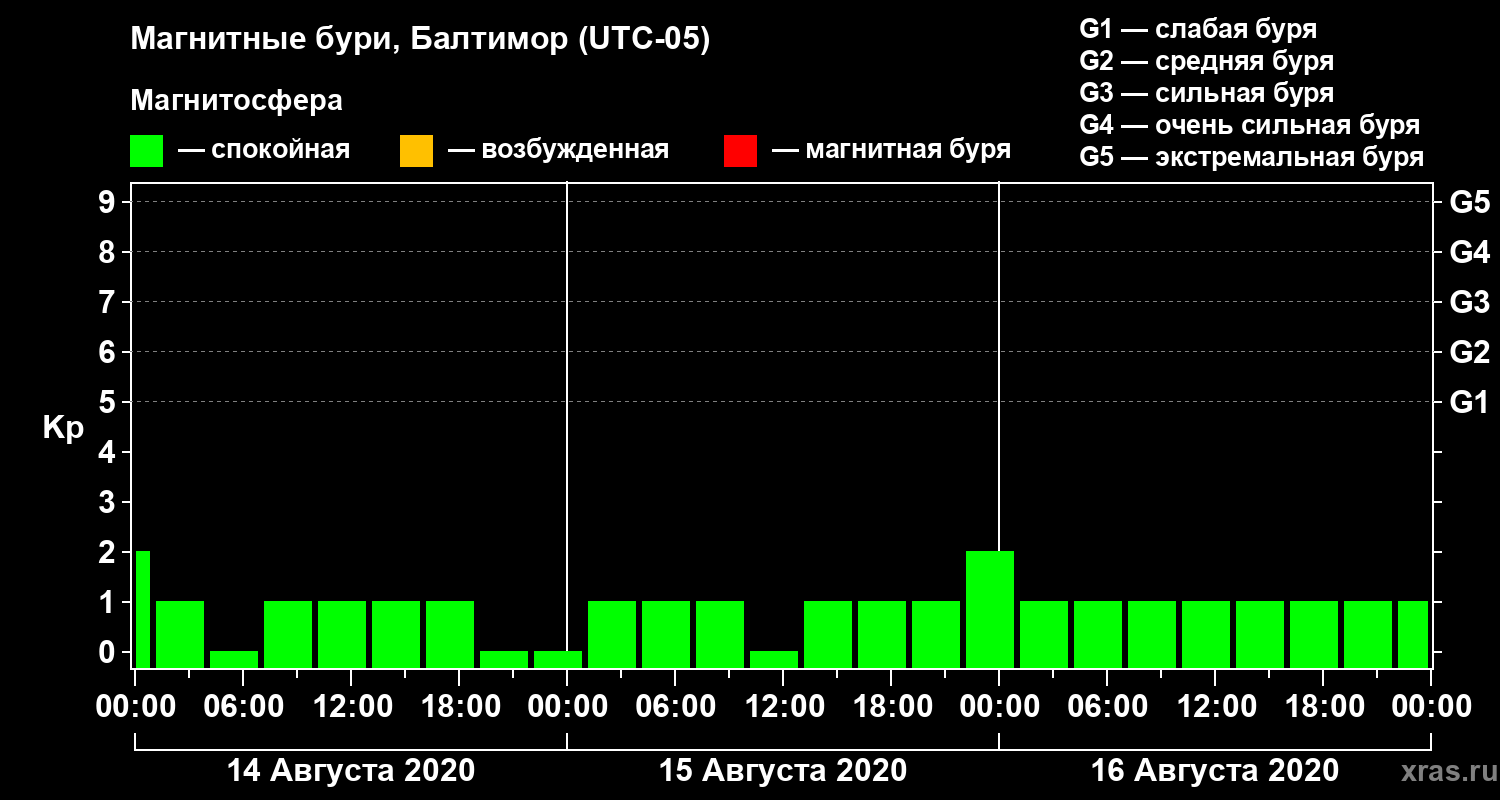The height and width of the screenshot is (800, 1500).
Task: Click the red 'магнитная буря' legend swatch
Action: 740,151
